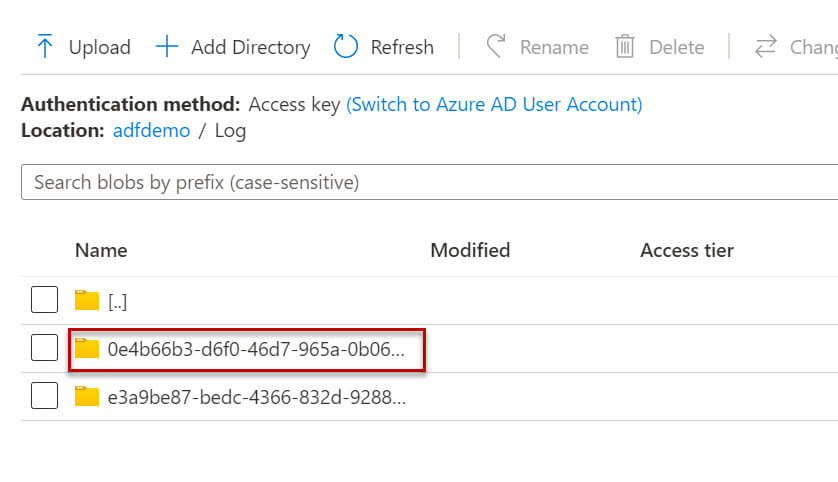This screenshot has height=482, width=838.
Task: Click the 0e4b66b3 folder icon
Action: tap(87, 348)
